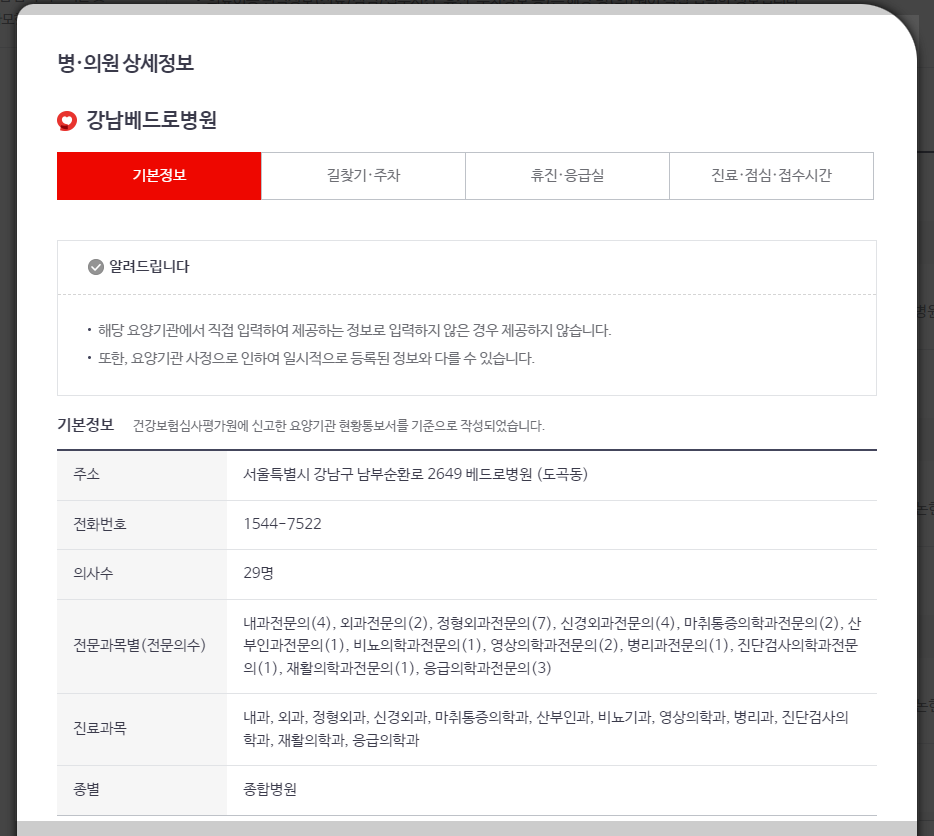Click the 진료과목 row label
The height and width of the screenshot is (836, 934).
click(x=99, y=728)
